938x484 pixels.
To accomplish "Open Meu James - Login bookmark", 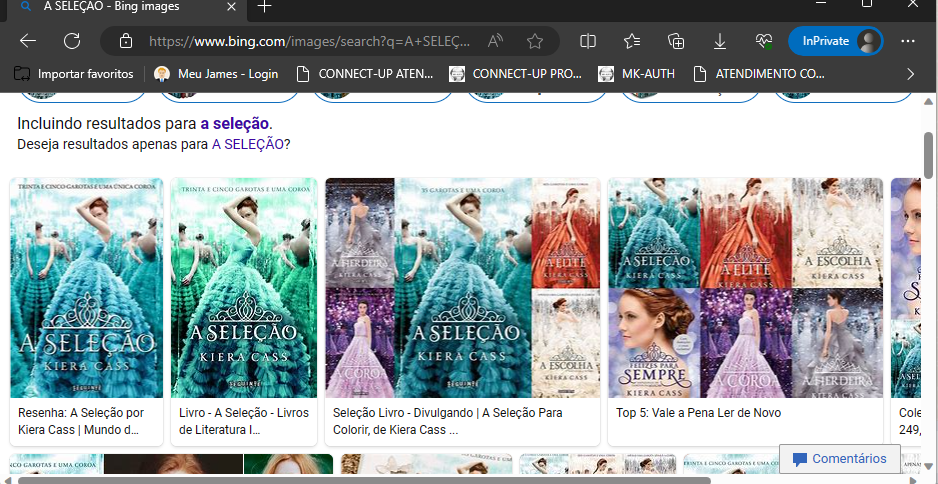I will point(216,74).
